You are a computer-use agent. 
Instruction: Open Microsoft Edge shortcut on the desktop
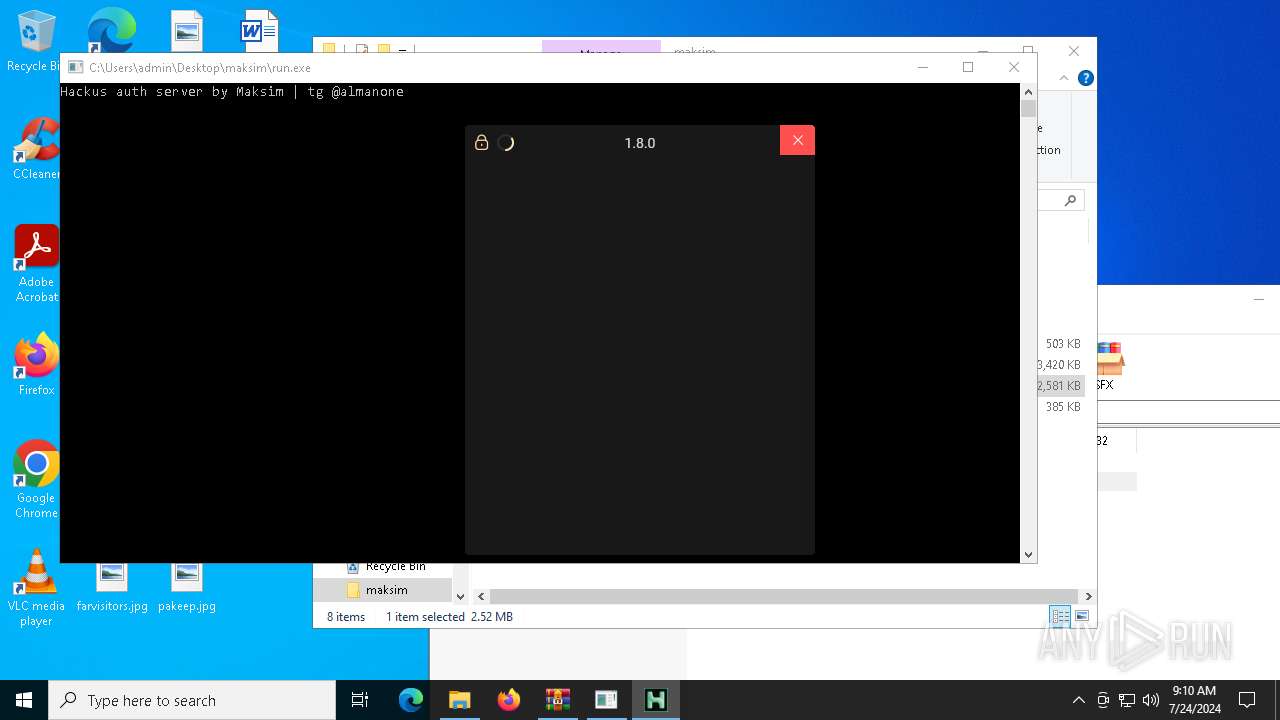point(110,30)
